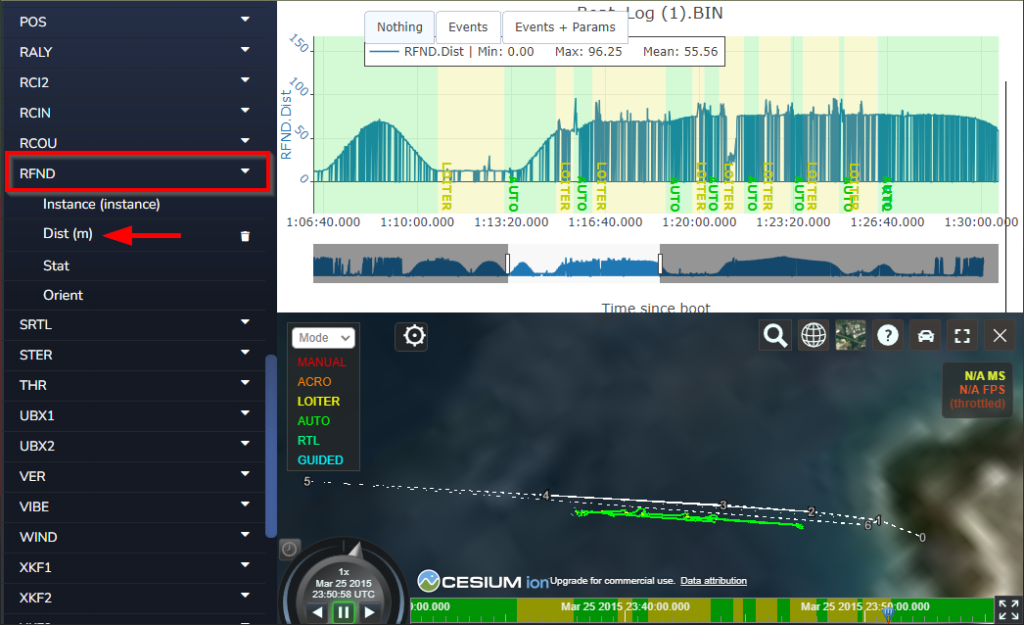Open the Cesium help panel

888,335
